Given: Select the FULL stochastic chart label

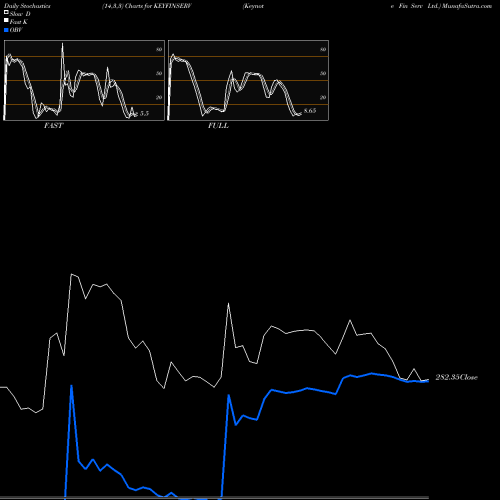Looking at the screenshot, I should click(x=218, y=126).
